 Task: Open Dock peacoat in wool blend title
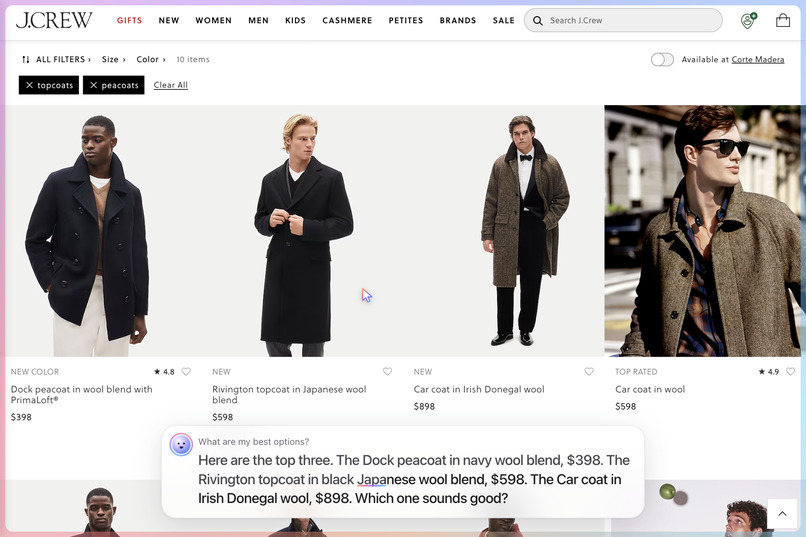pyautogui.click(x=81, y=395)
